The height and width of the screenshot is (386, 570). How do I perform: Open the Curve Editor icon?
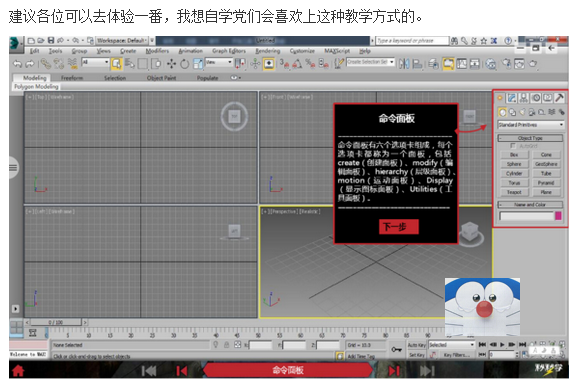point(462,64)
